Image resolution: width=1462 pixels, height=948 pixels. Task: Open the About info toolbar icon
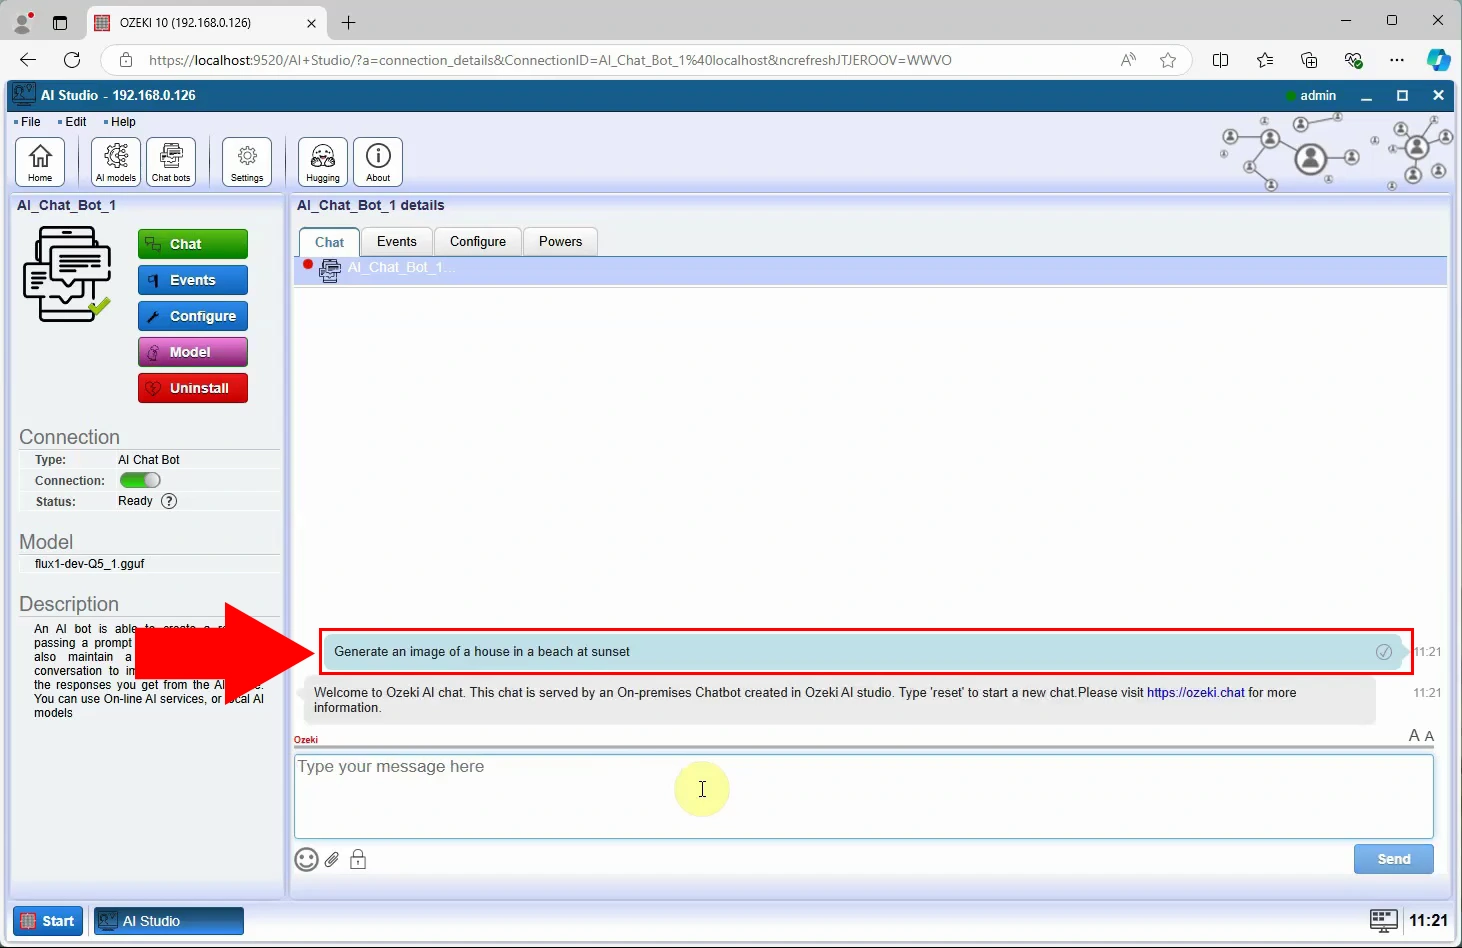pos(378,161)
